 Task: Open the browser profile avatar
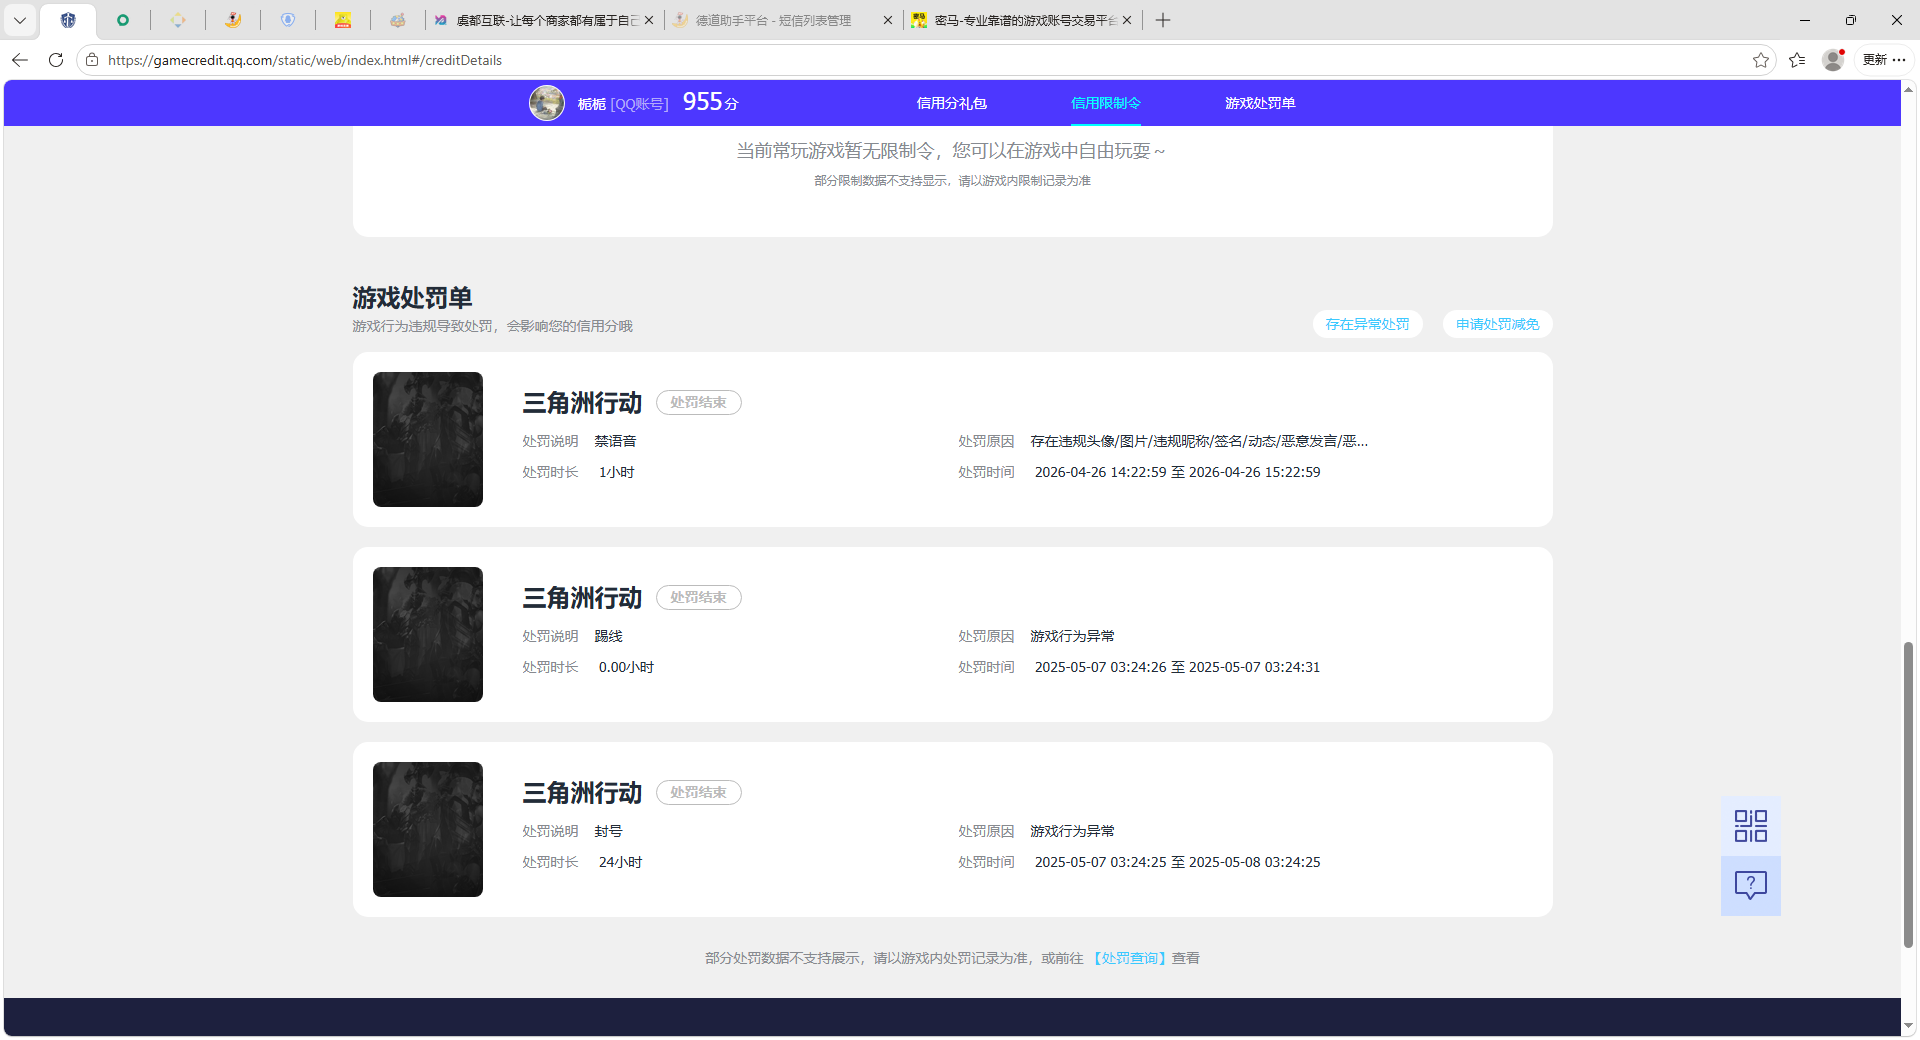(1833, 60)
